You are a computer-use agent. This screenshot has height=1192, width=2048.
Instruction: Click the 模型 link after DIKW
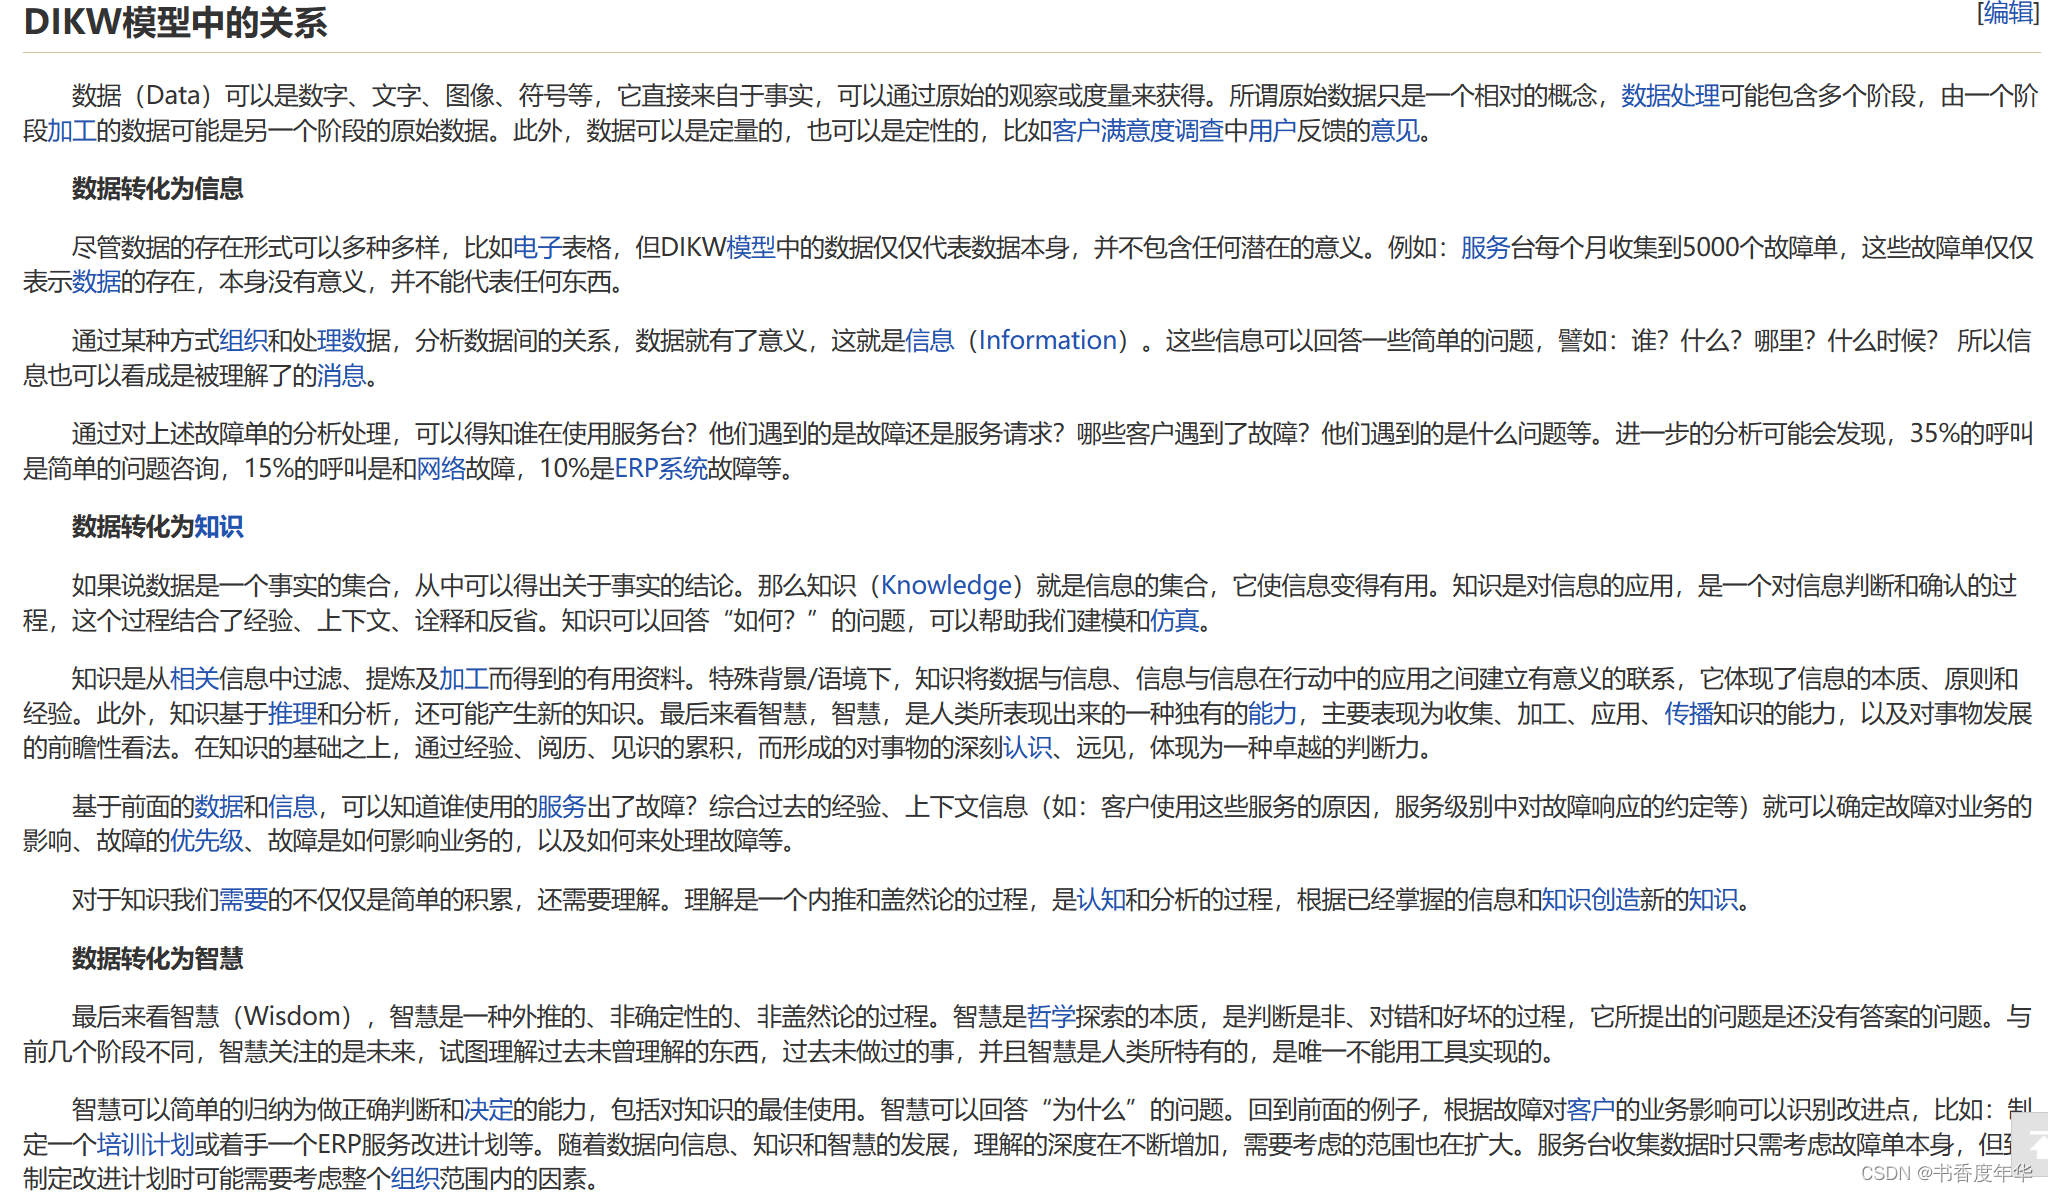(x=752, y=247)
